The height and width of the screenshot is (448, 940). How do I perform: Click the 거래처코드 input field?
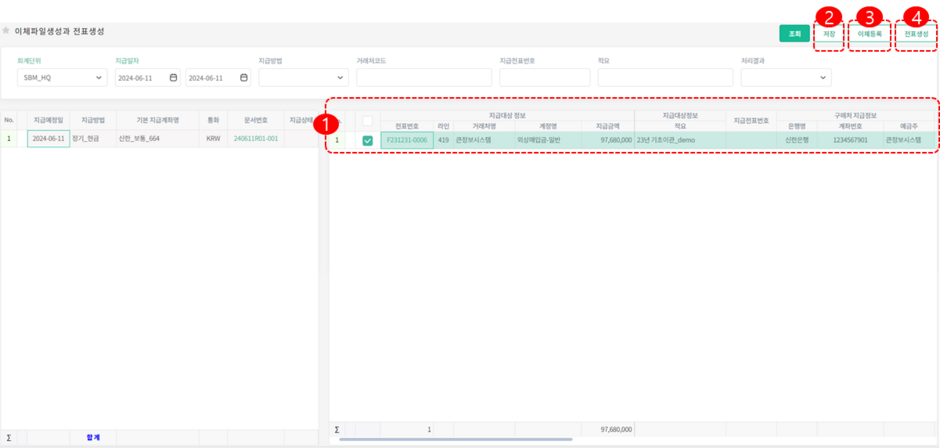coord(423,78)
